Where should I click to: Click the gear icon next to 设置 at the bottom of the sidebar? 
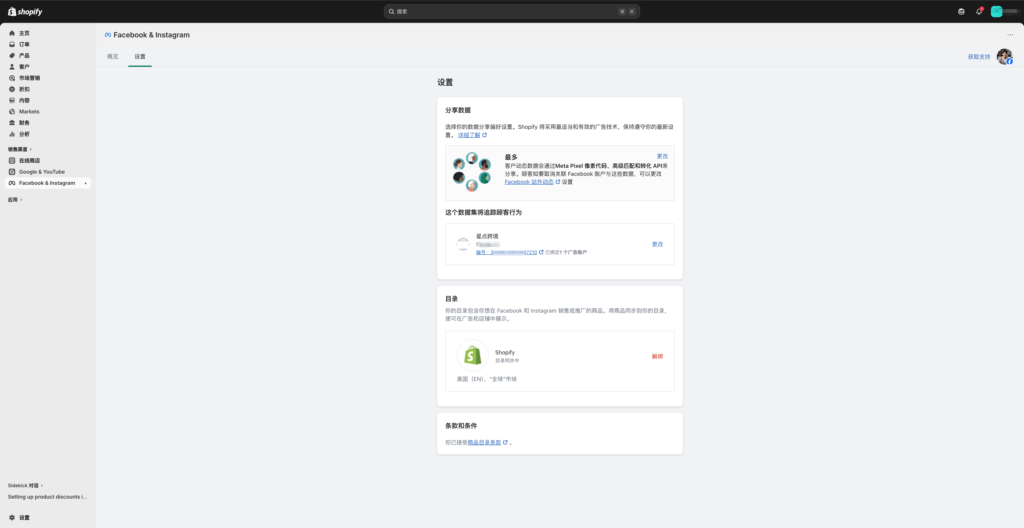pos(12,518)
